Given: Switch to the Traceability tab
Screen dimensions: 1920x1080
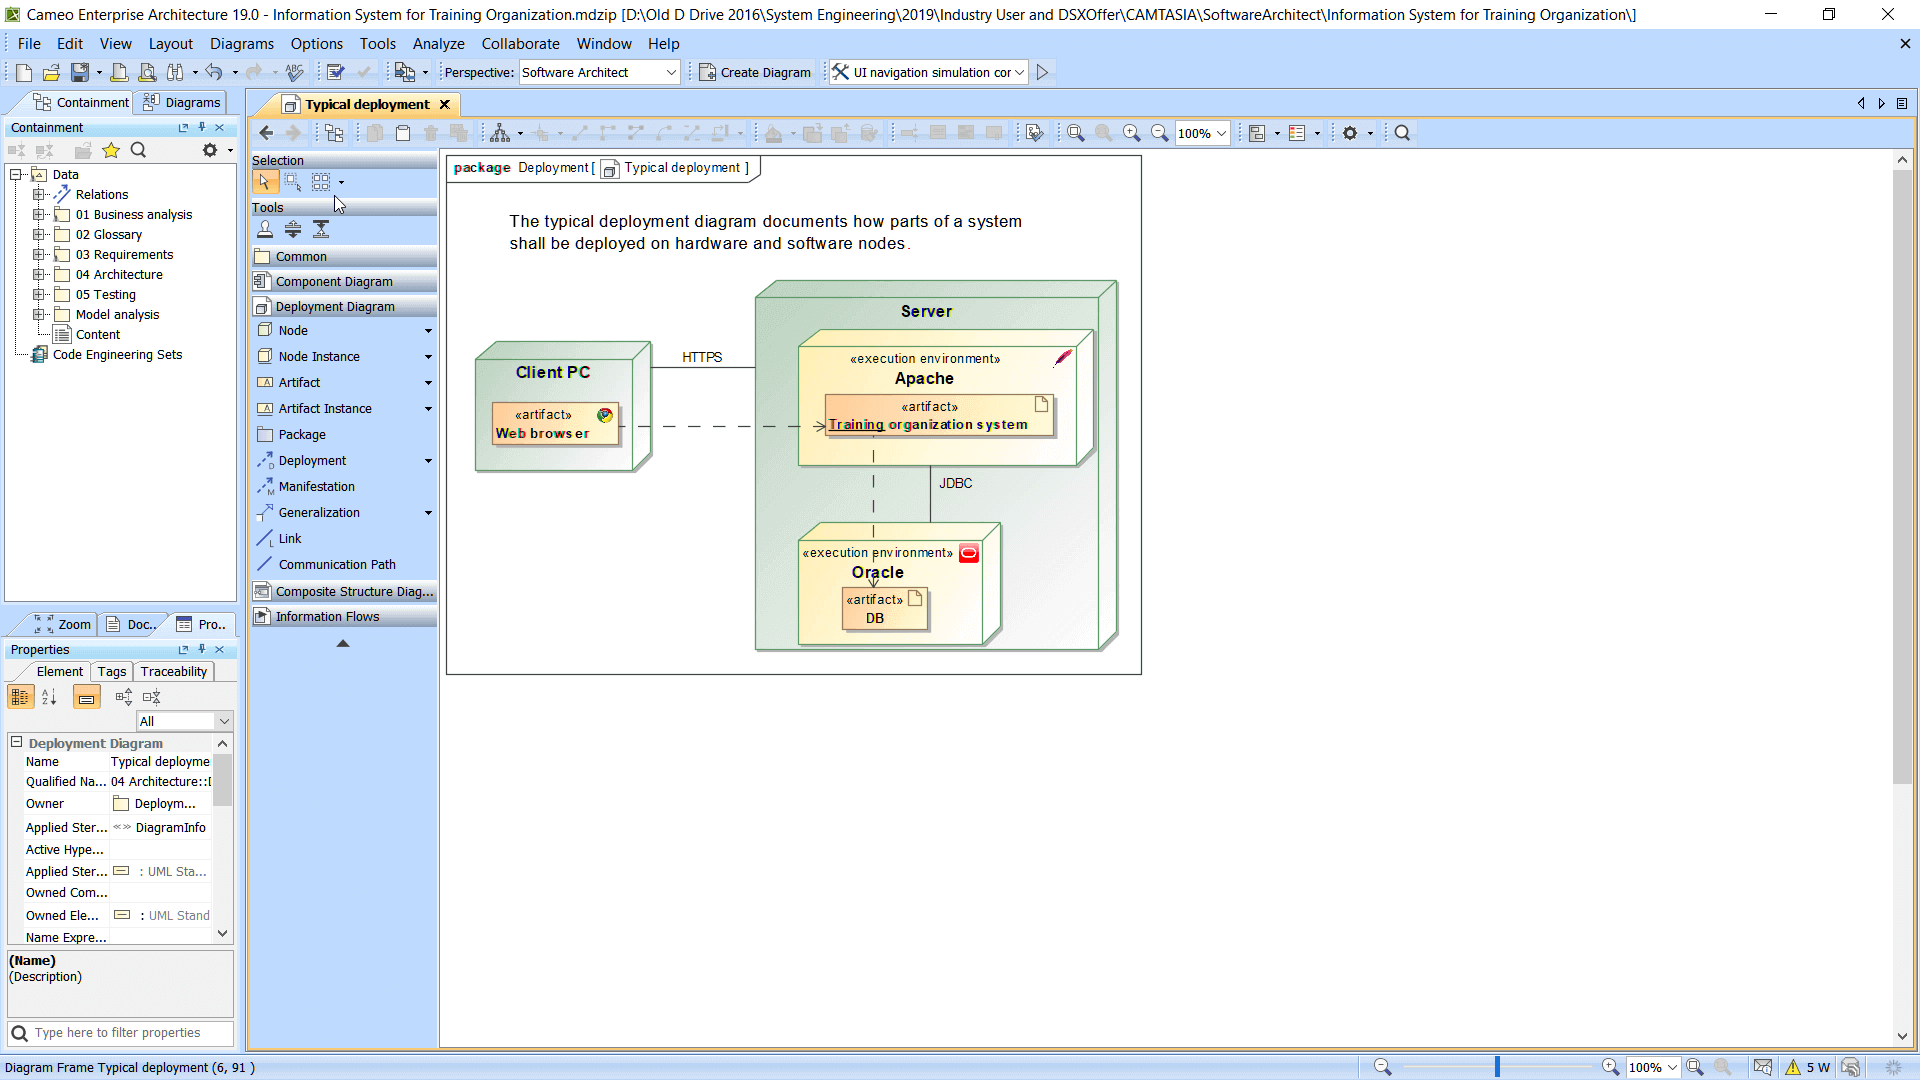Looking at the screenshot, I should (174, 671).
